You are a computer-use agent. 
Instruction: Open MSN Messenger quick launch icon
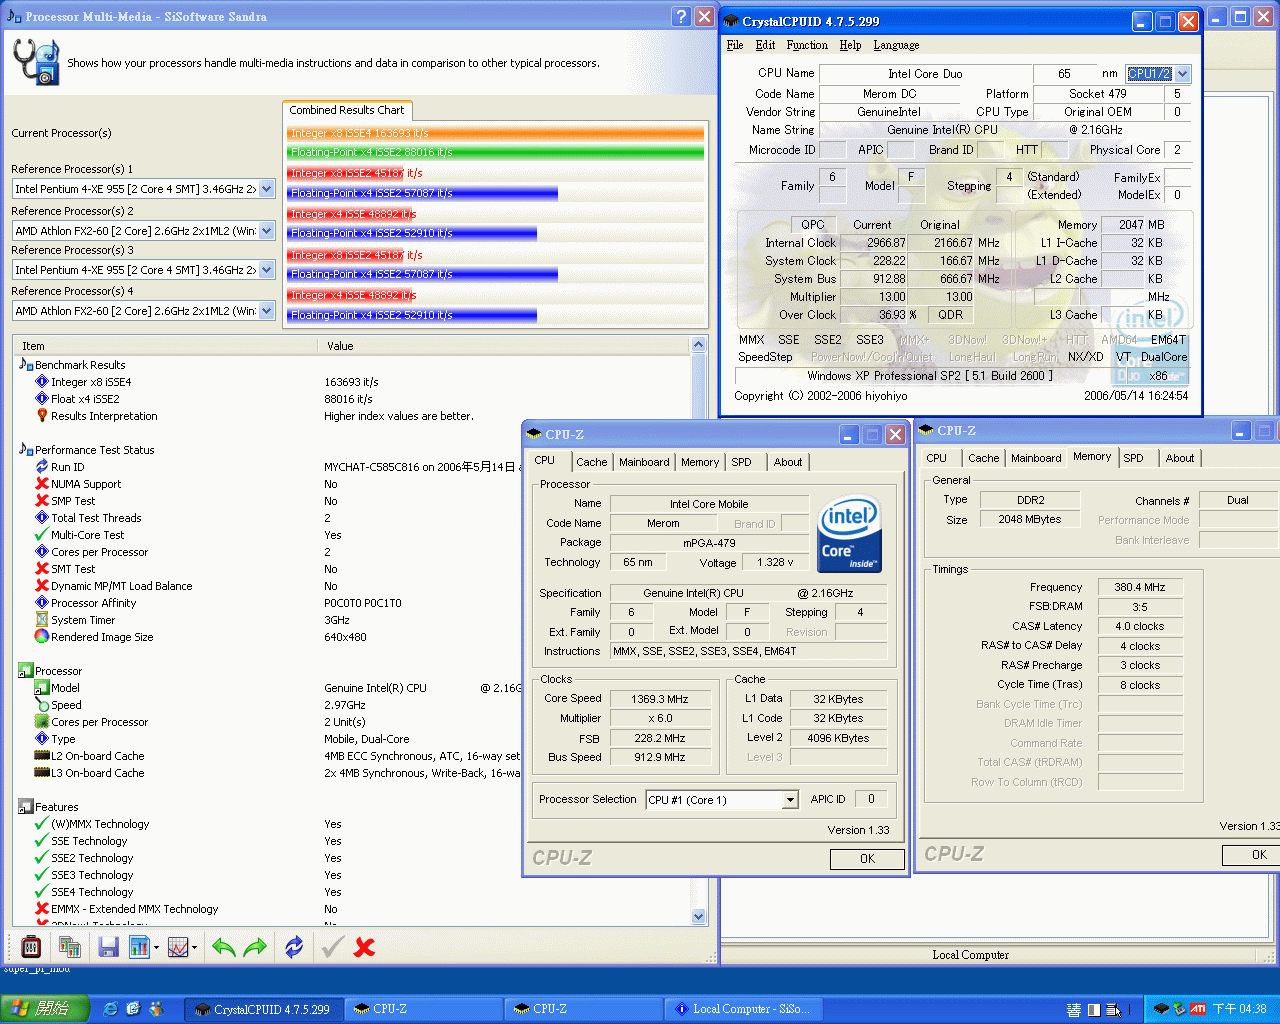pyautogui.click(x=156, y=1009)
